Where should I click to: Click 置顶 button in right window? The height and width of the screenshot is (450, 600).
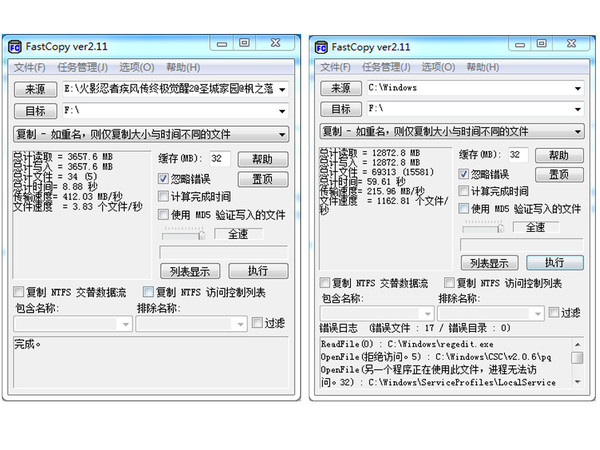tap(559, 174)
